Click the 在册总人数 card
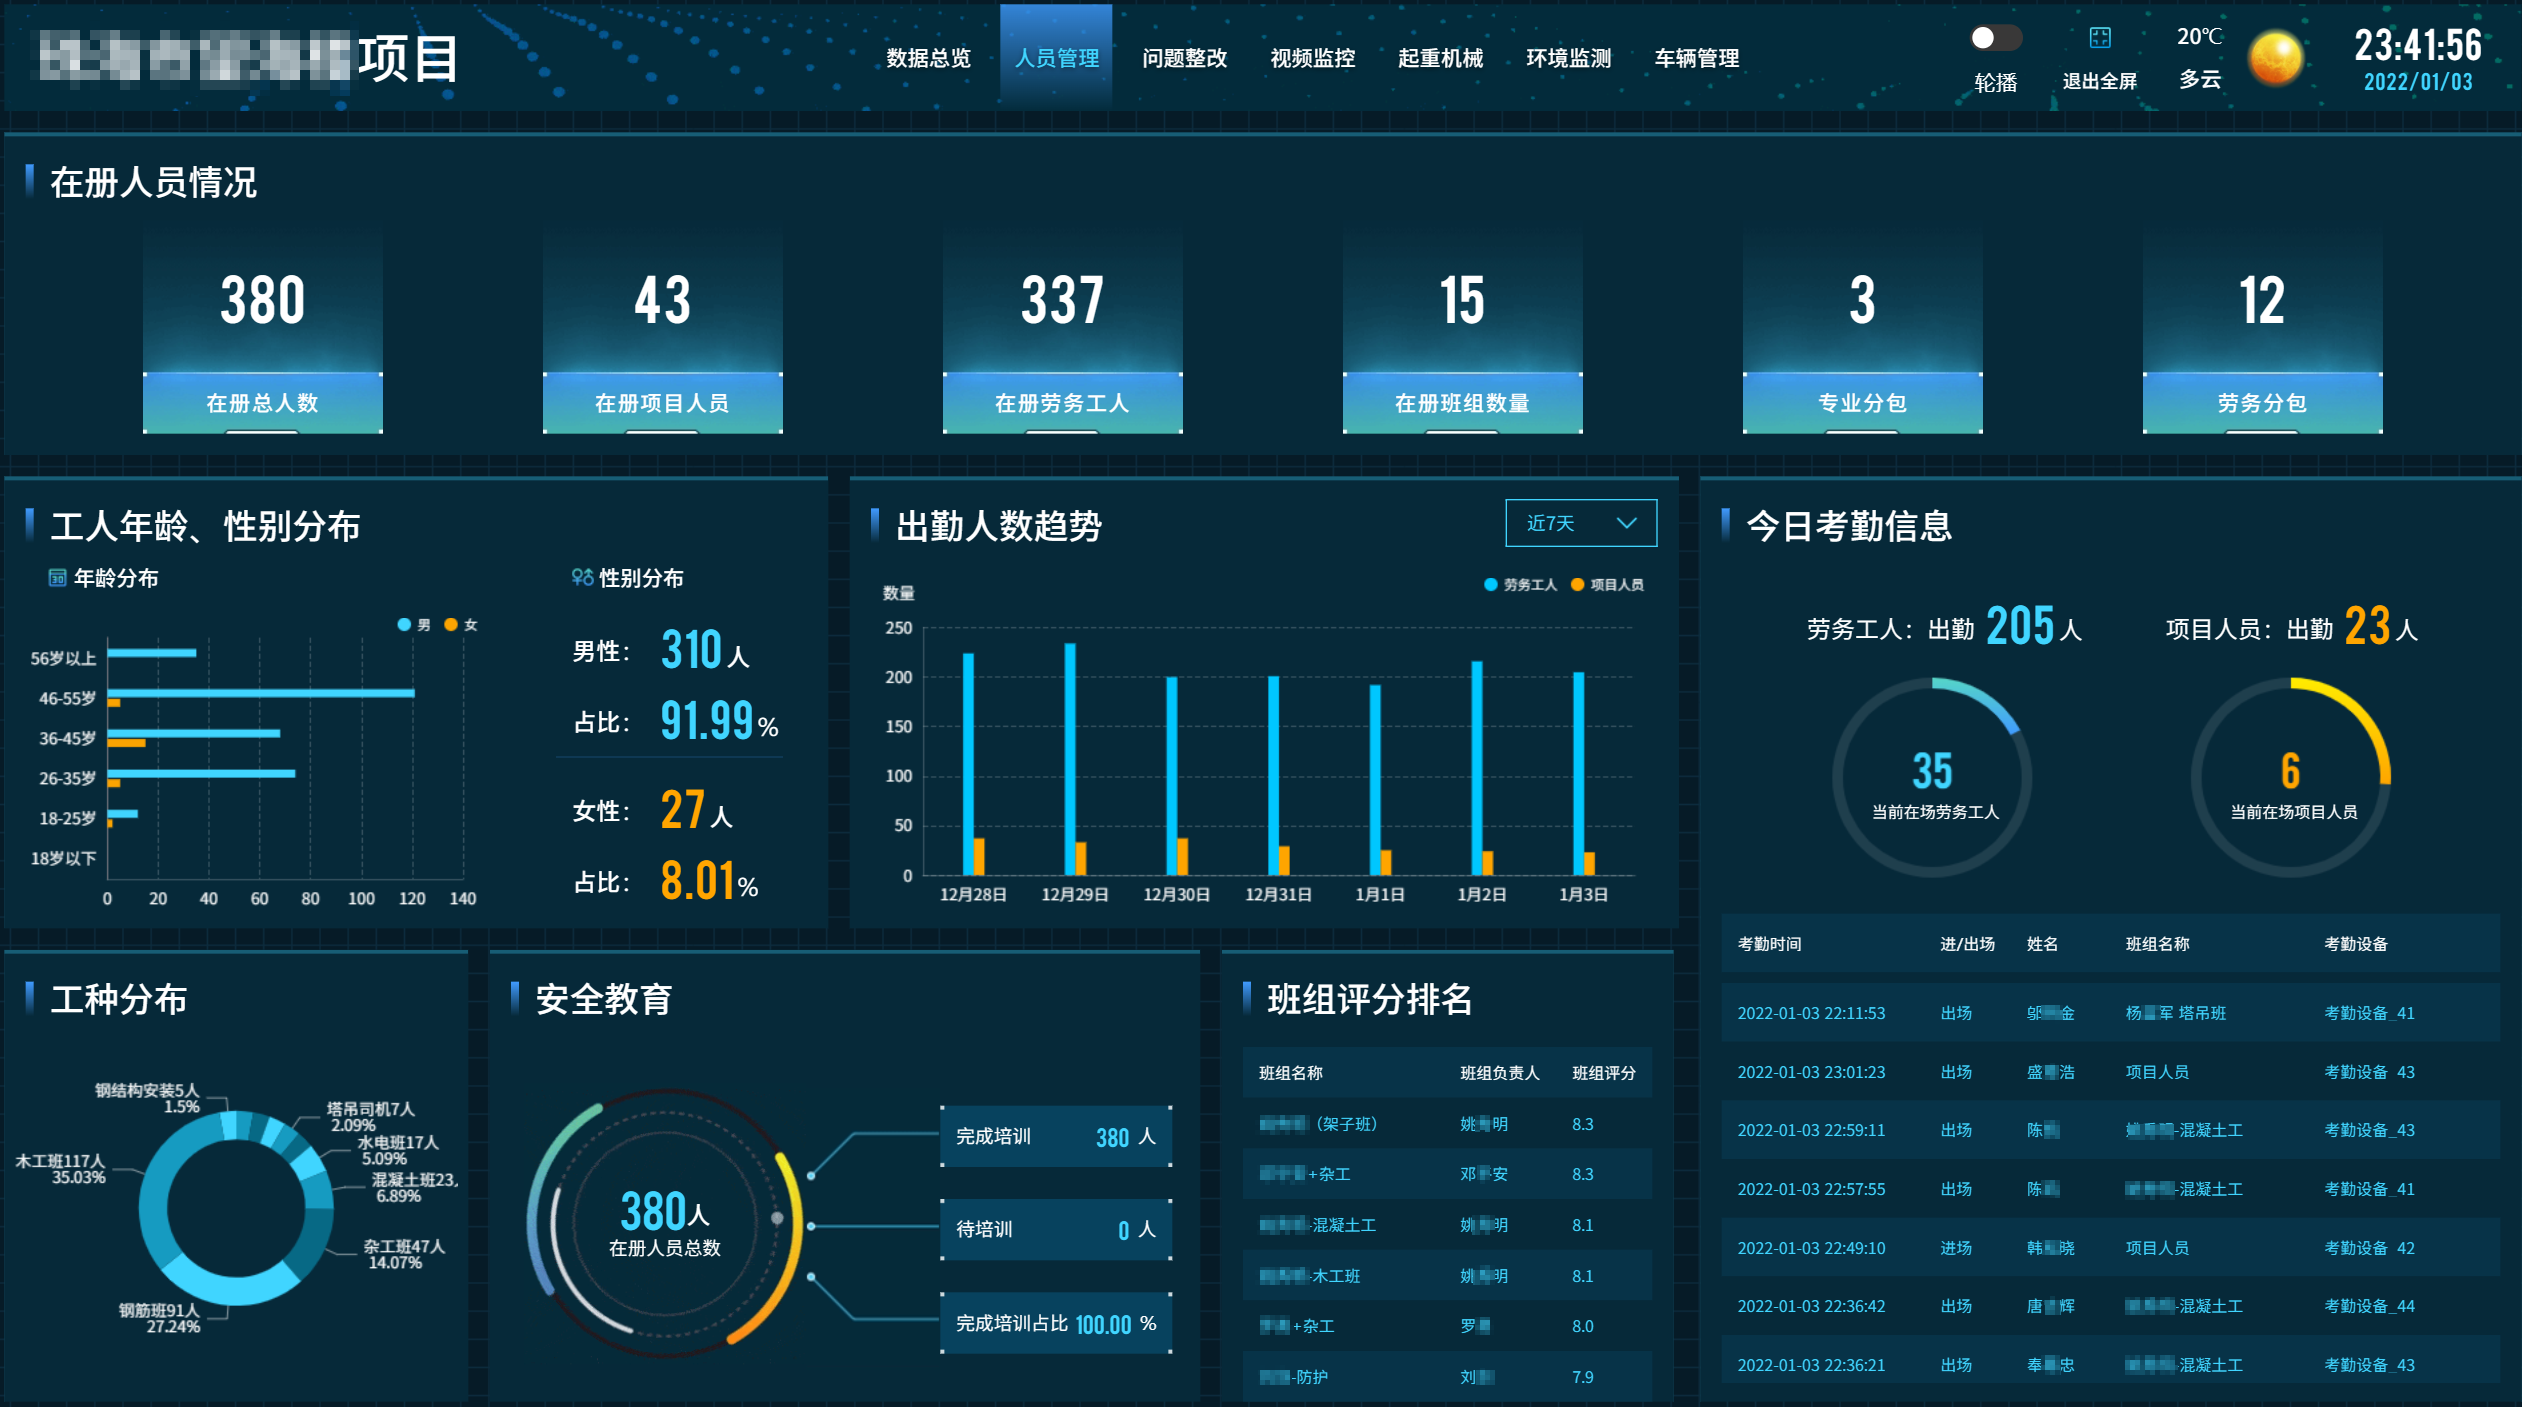Viewport: 2522px width, 1407px height. [x=263, y=330]
